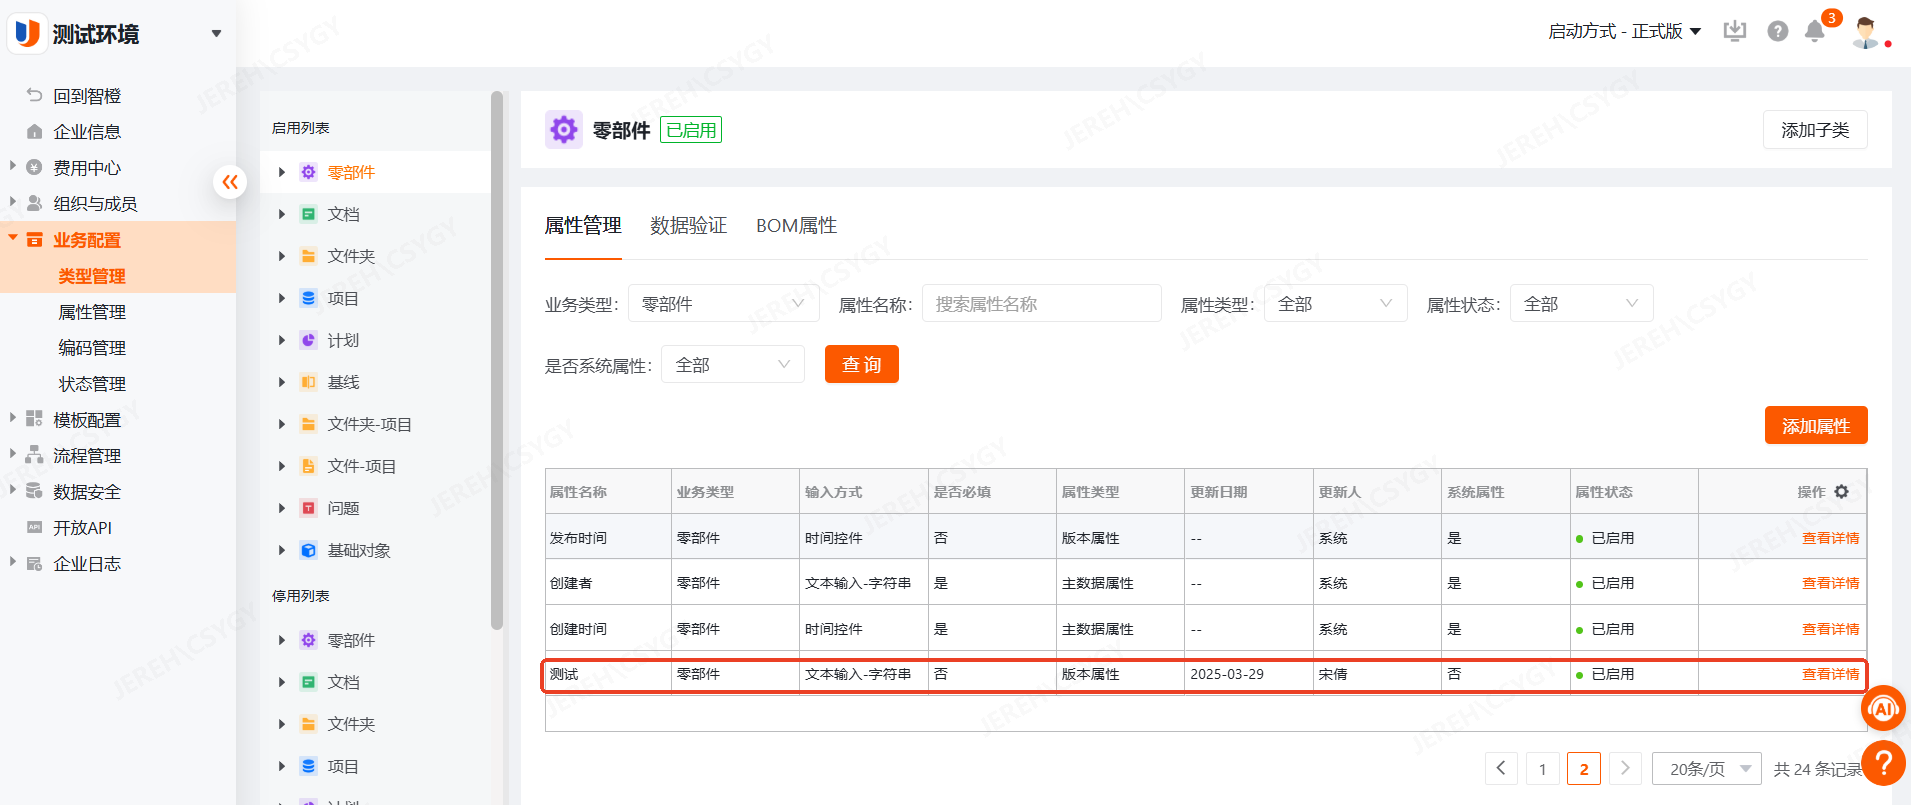Click the 添加属性 button

click(x=1815, y=426)
